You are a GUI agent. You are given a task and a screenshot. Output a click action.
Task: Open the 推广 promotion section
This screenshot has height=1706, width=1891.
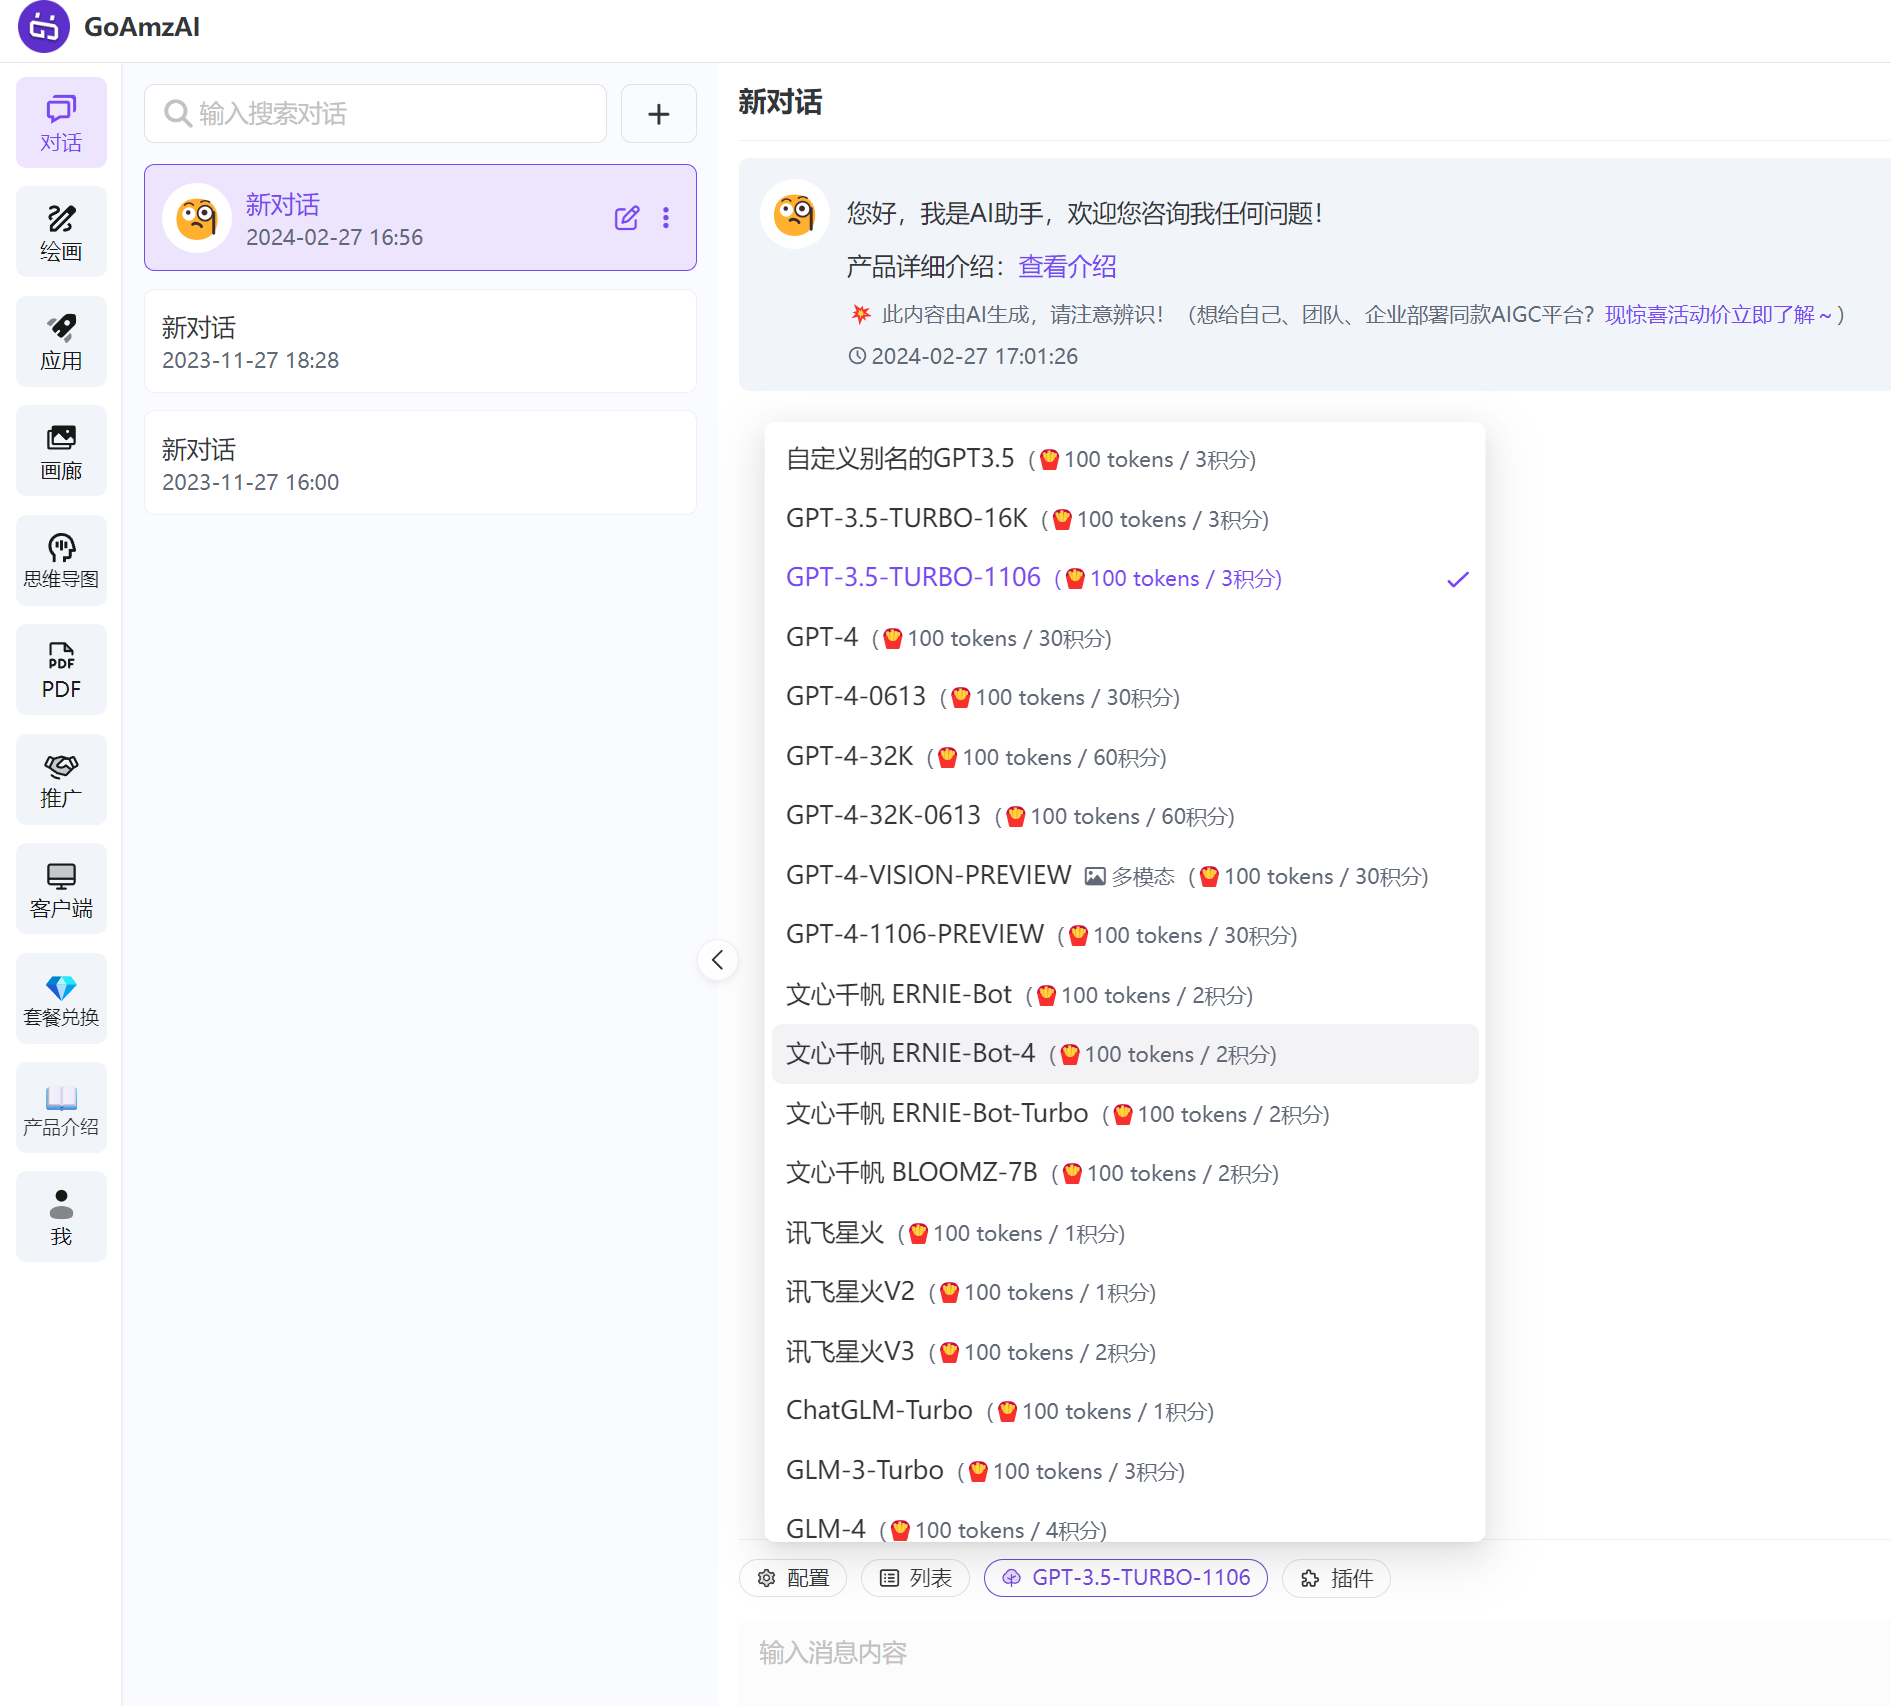[61, 780]
